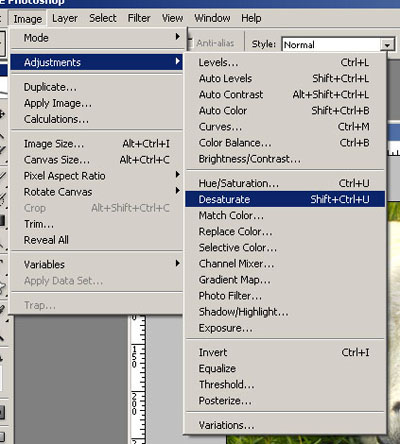Screen dimensions: 400x444
Task: Open Image Size... dialog
Action: point(97,144)
